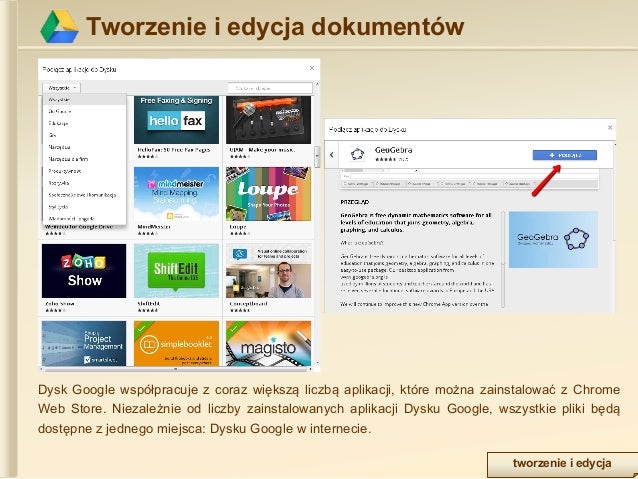
Task: Click star rating below UJAM app
Action: tap(239, 156)
